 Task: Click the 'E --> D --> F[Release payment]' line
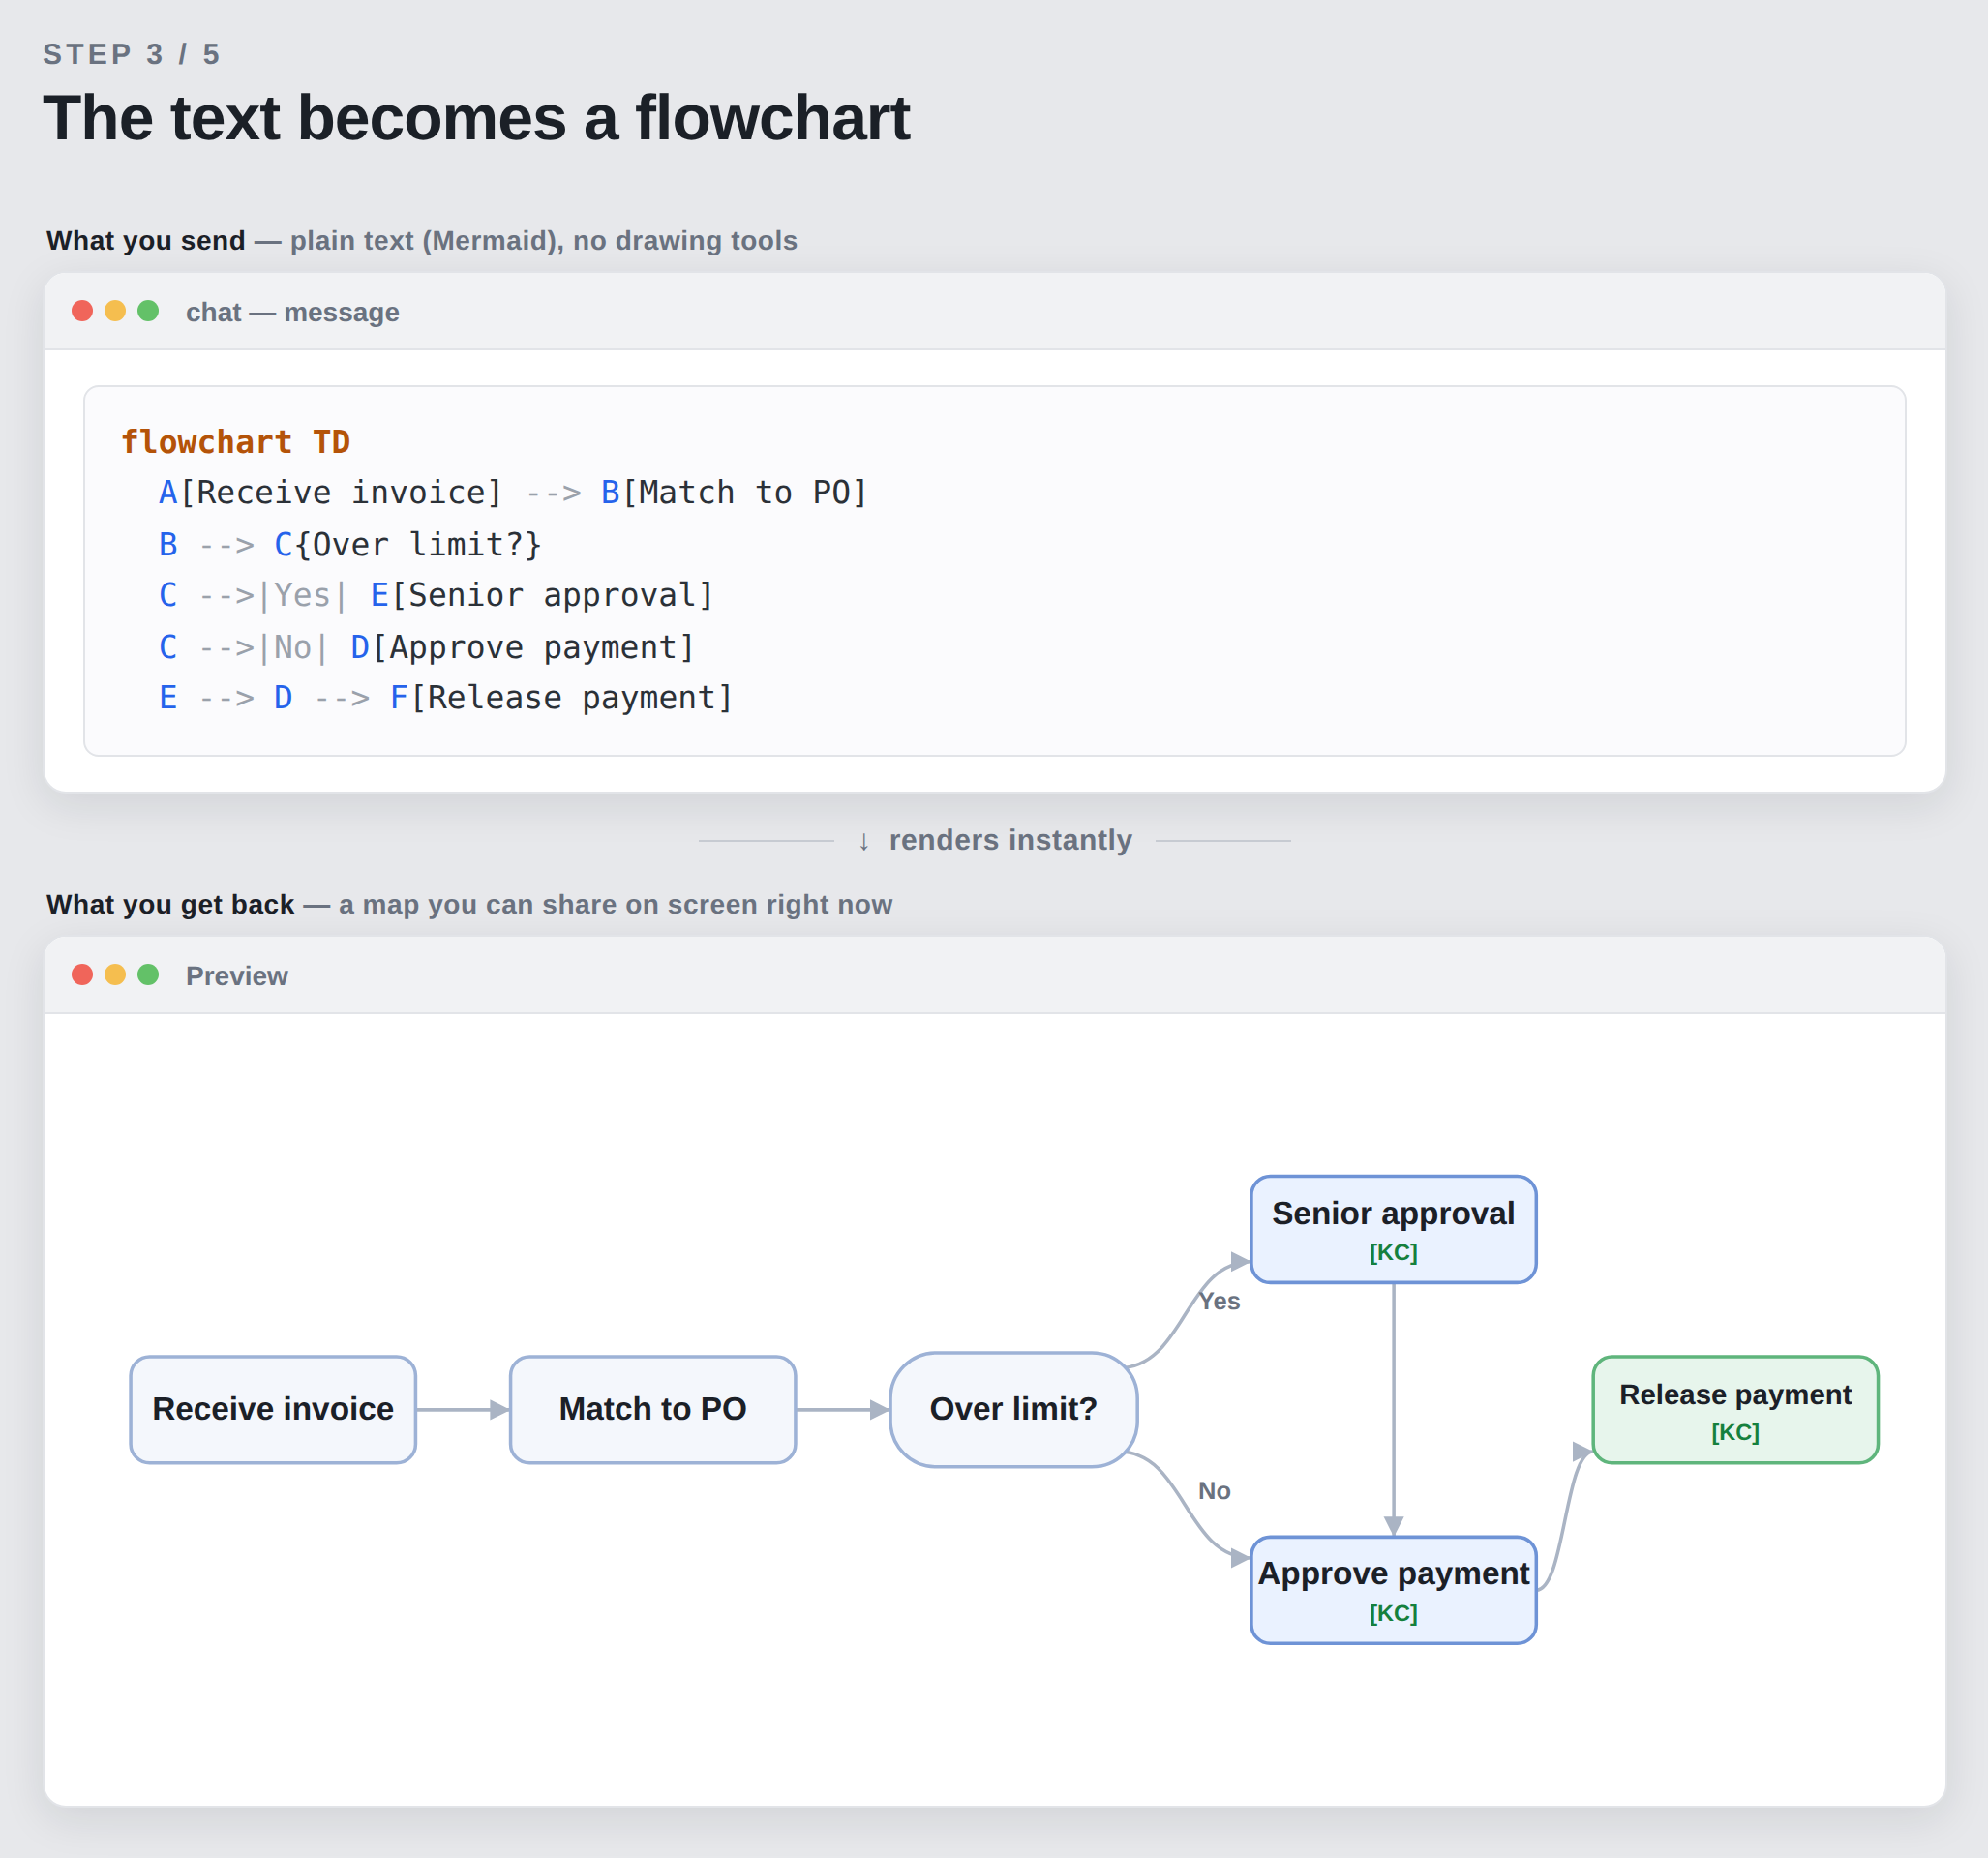(446, 698)
